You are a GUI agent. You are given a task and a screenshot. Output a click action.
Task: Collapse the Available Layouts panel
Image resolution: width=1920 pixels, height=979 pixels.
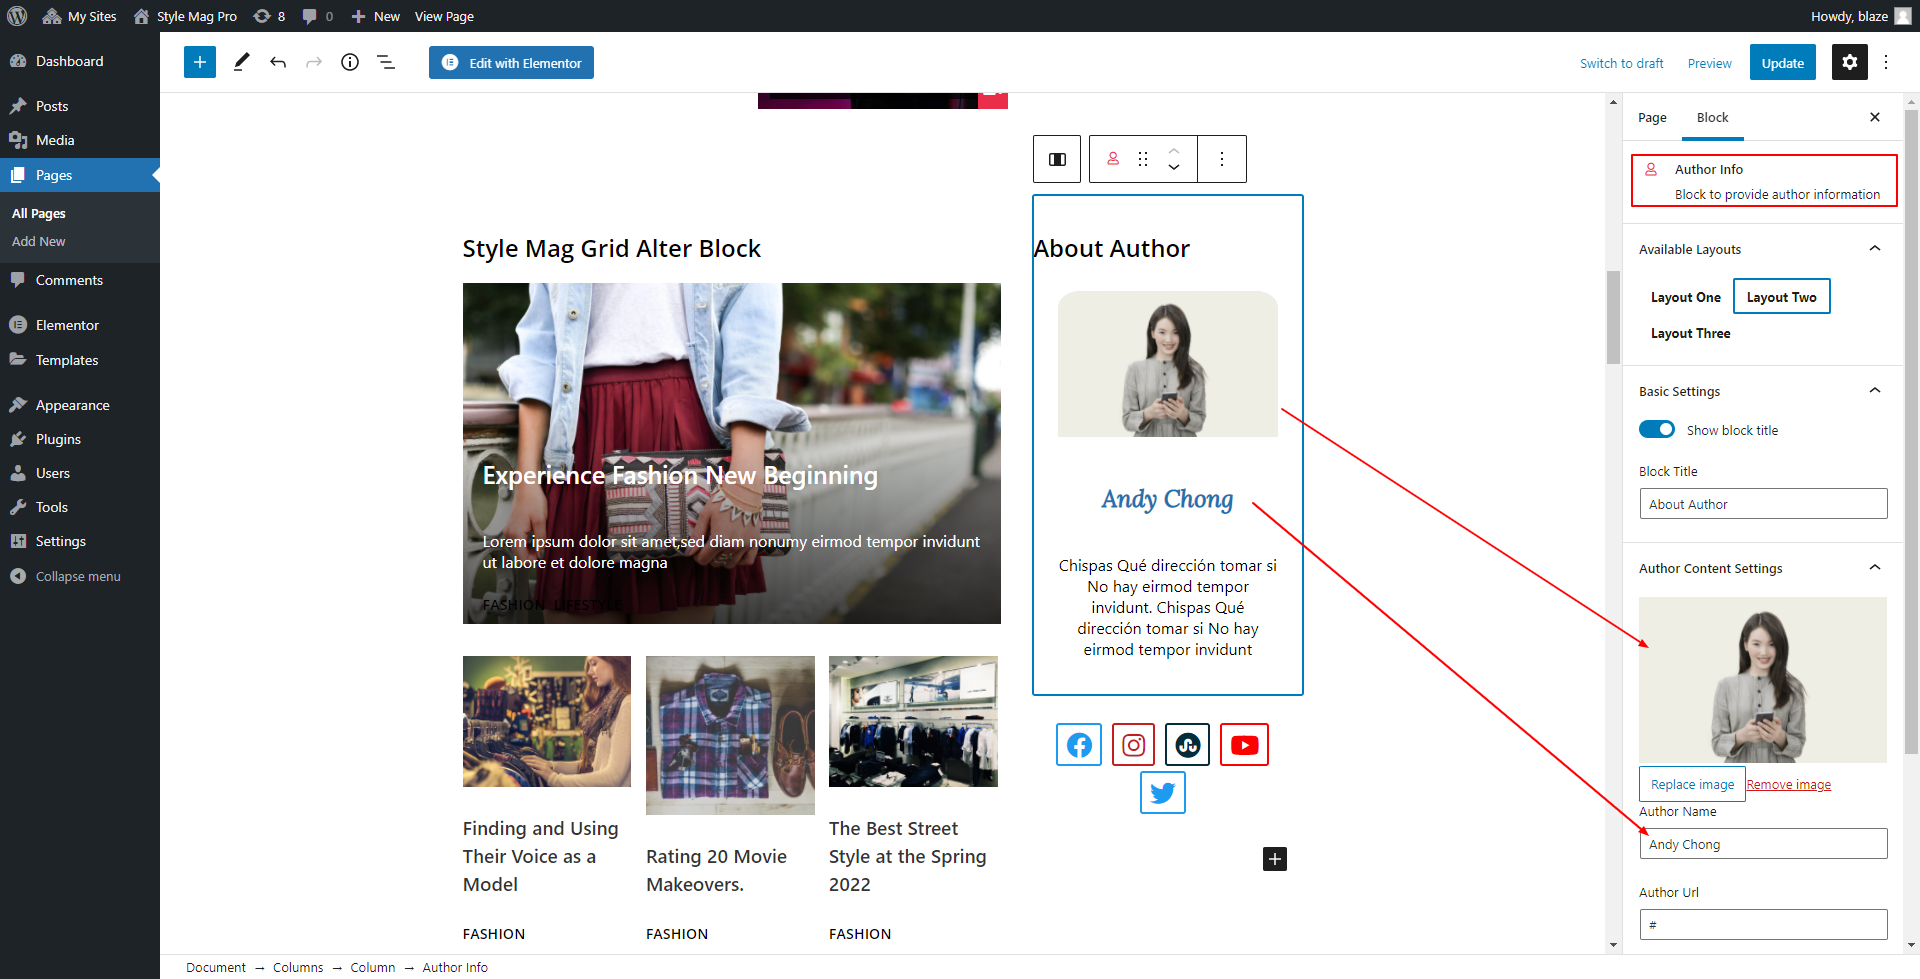(1875, 249)
